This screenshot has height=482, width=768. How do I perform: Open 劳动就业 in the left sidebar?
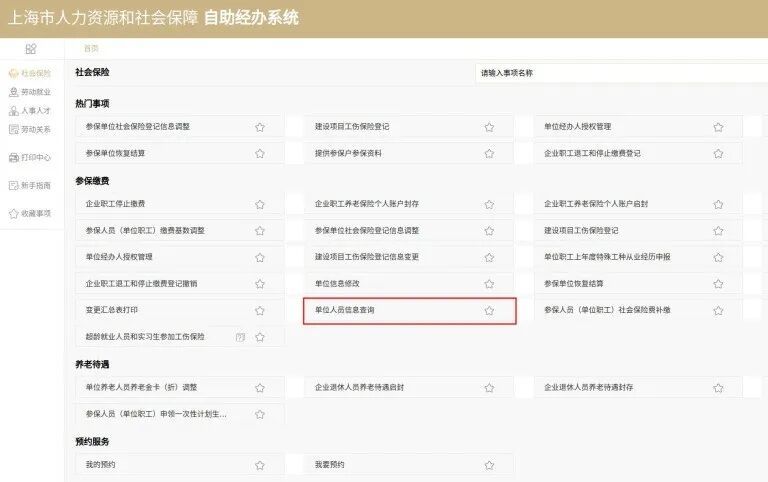tap(30, 92)
